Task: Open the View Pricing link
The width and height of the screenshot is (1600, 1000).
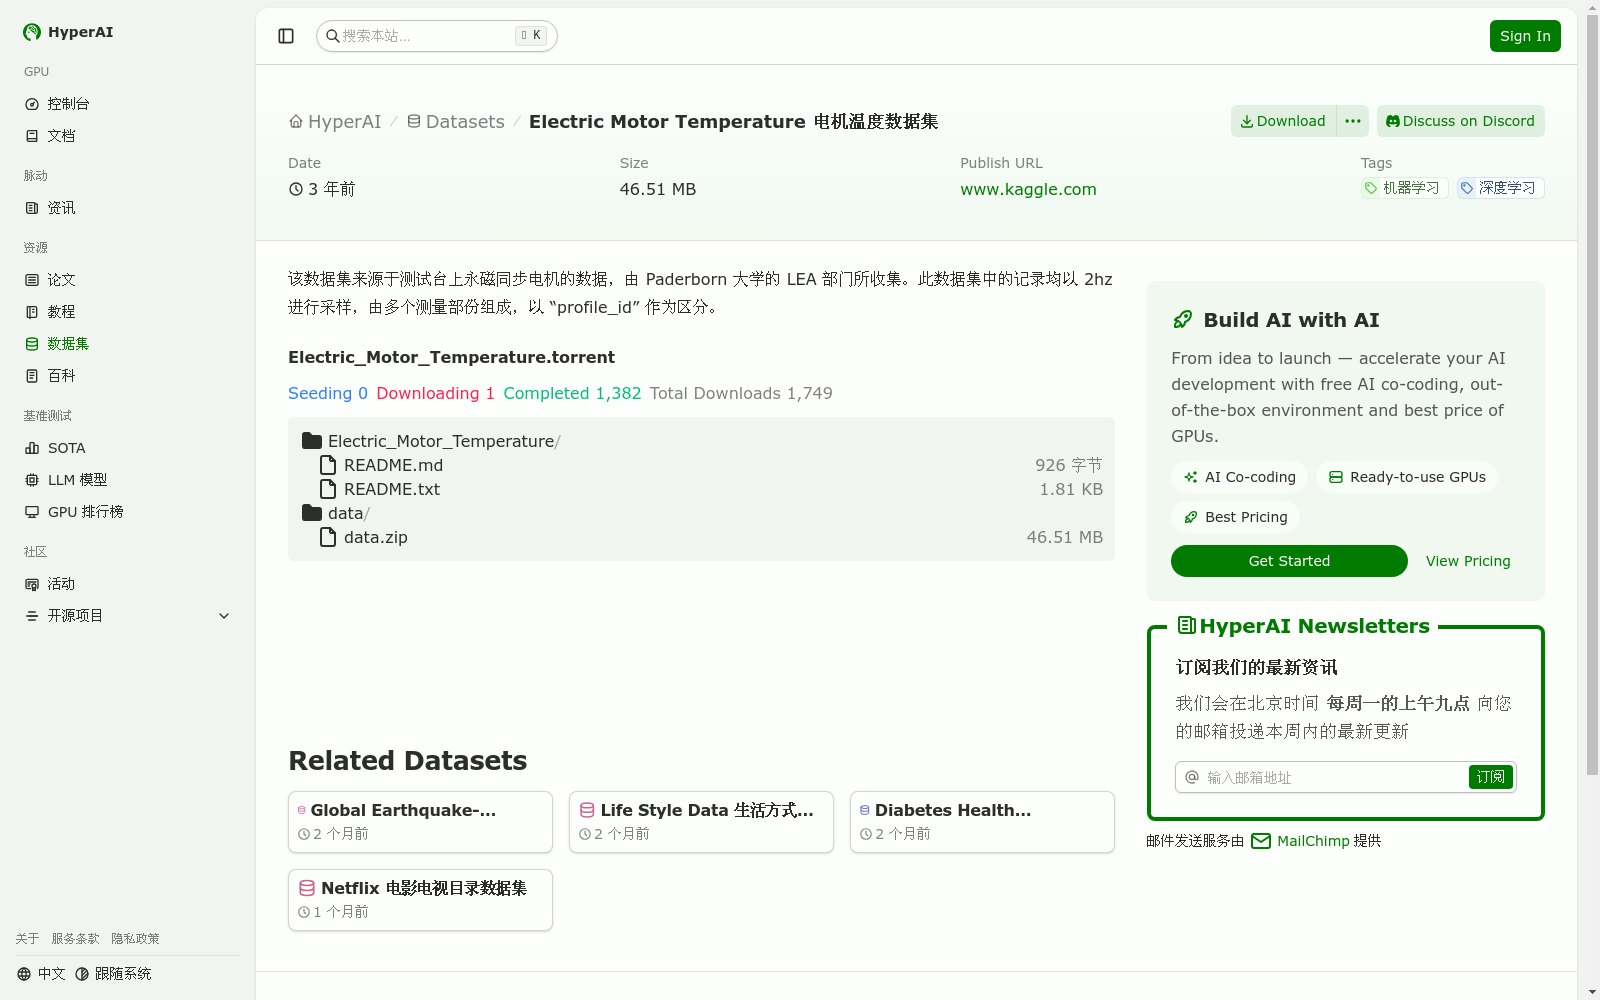Action: [1468, 561]
